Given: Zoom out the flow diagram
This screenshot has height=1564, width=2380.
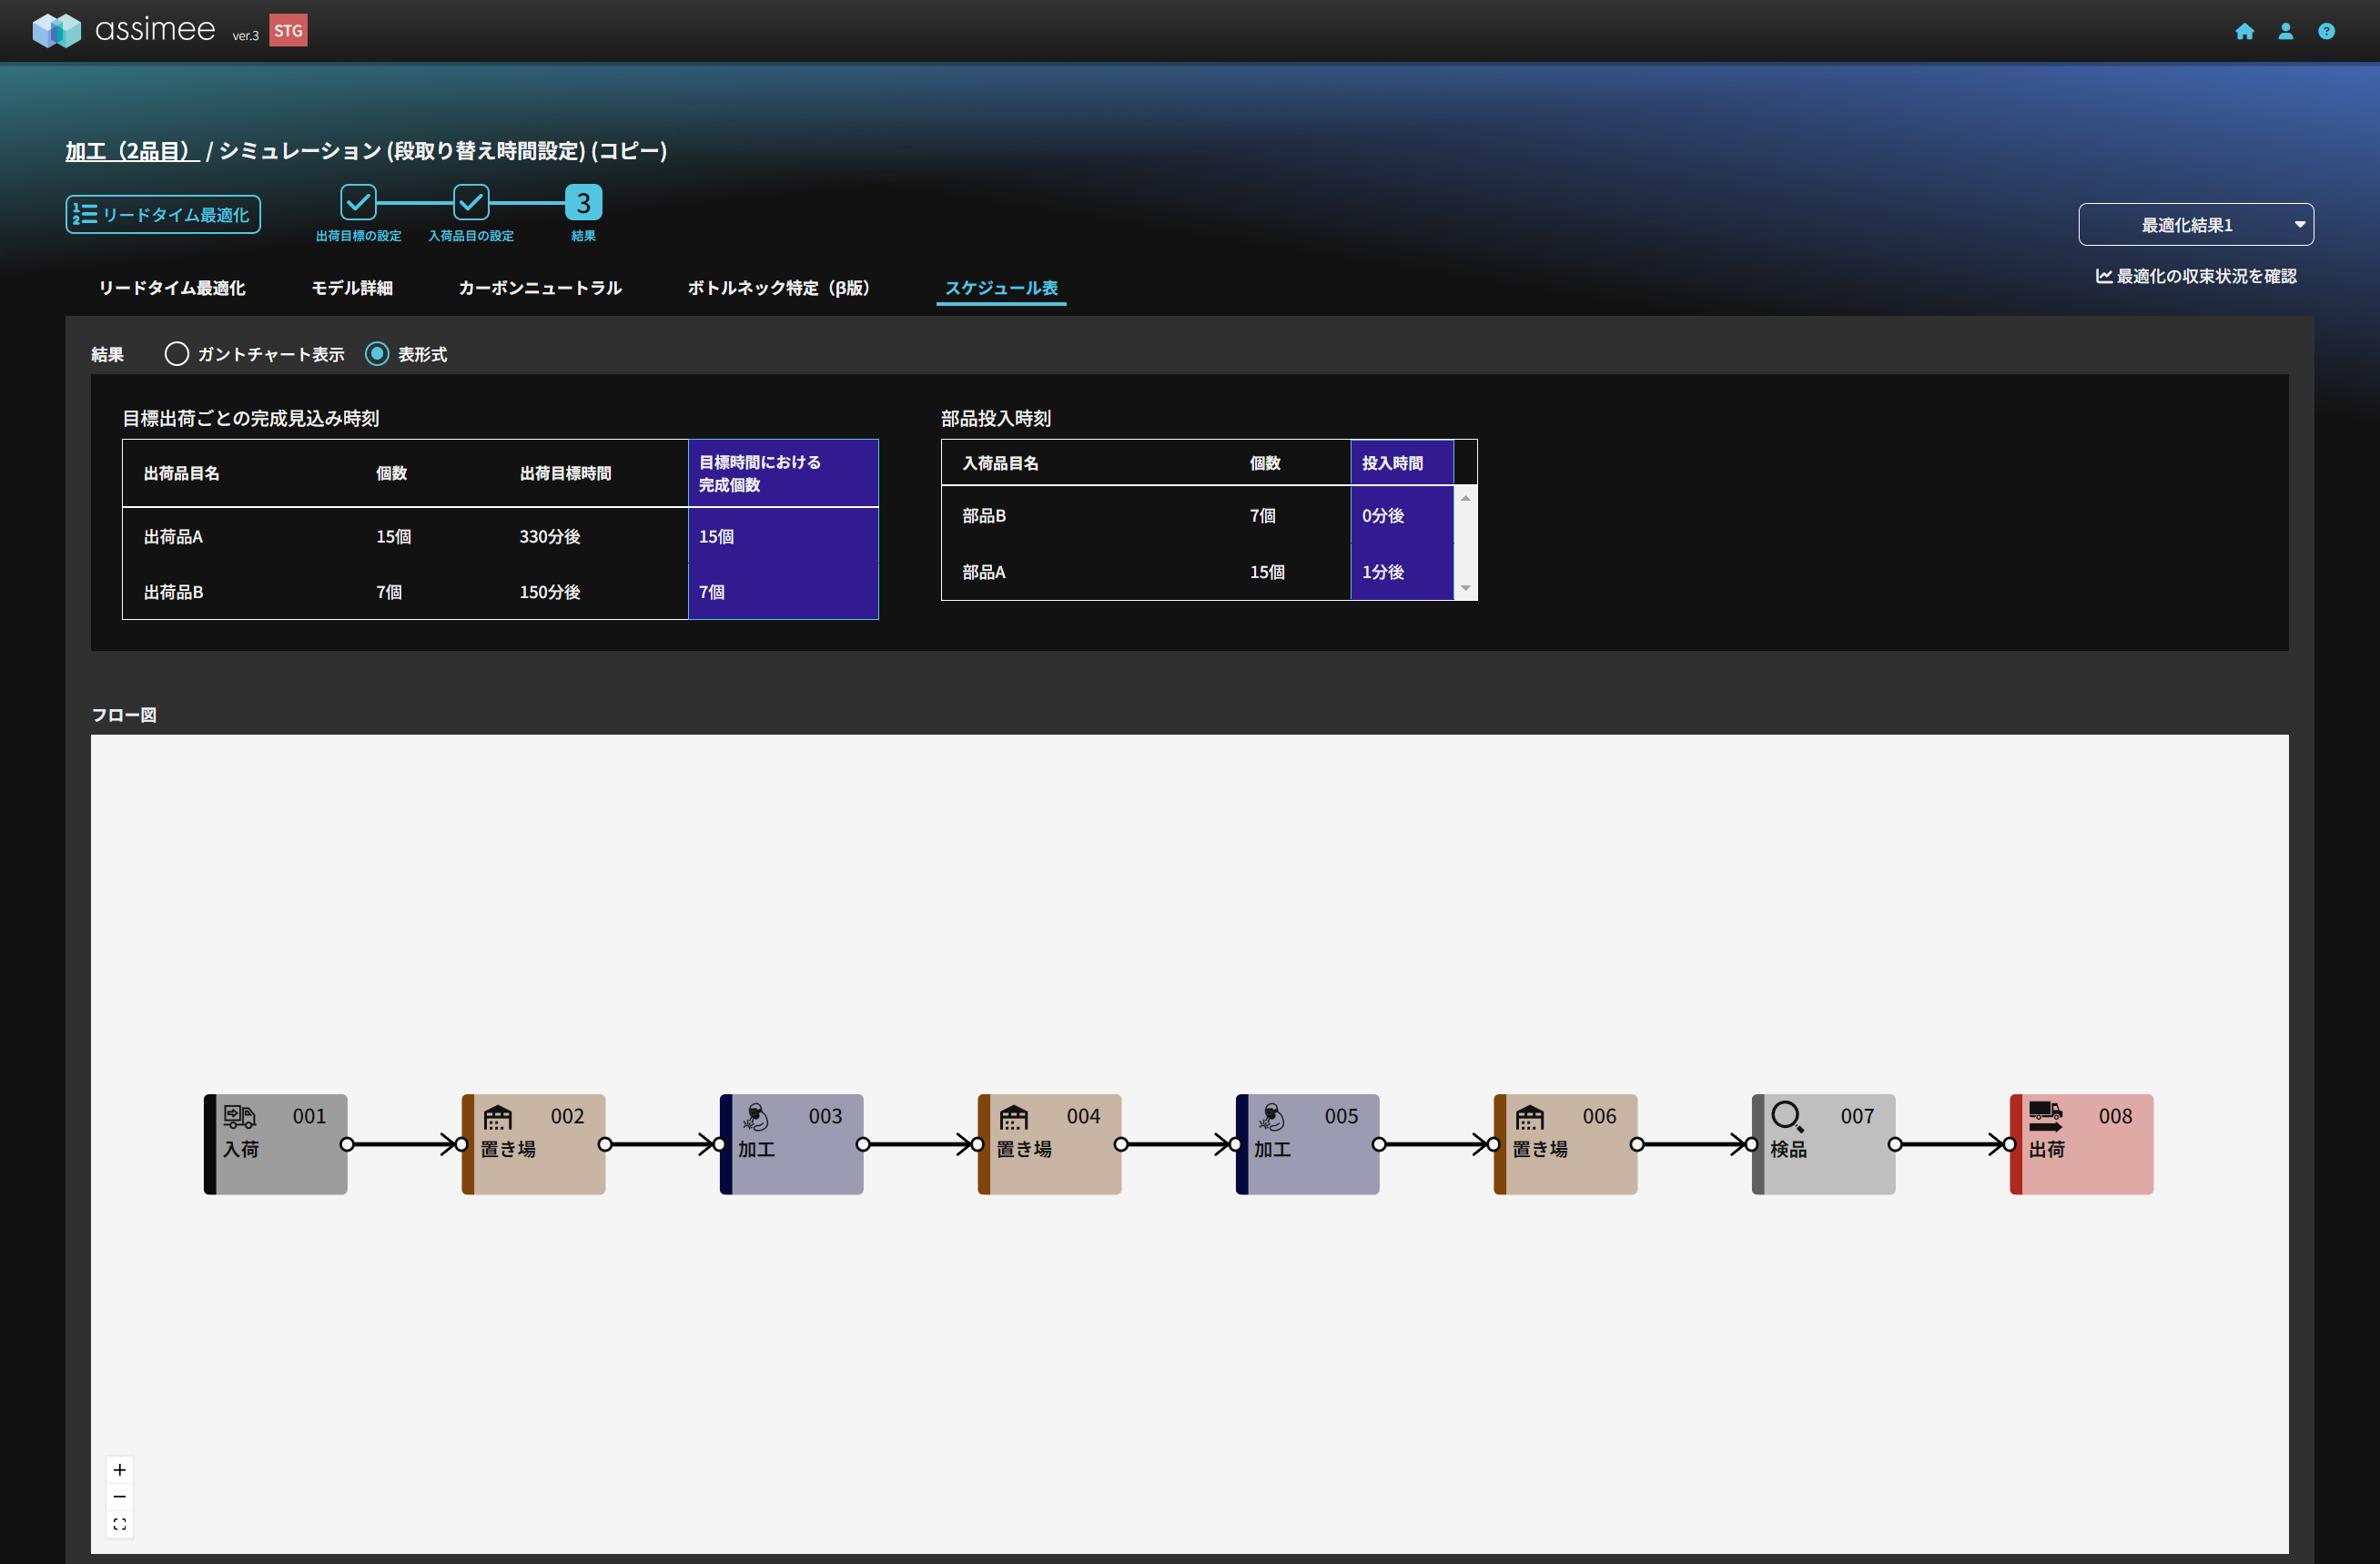Looking at the screenshot, I should (120, 1497).
